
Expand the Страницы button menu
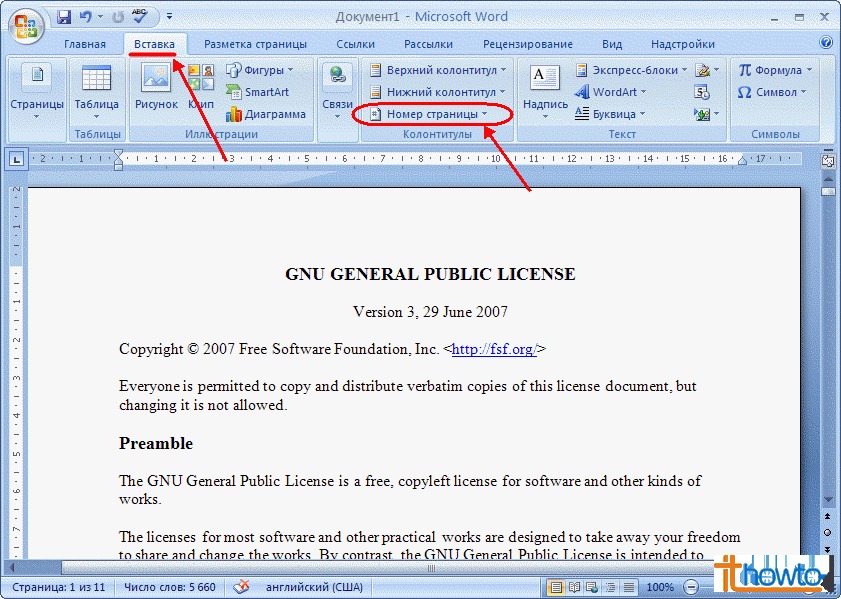36,91
